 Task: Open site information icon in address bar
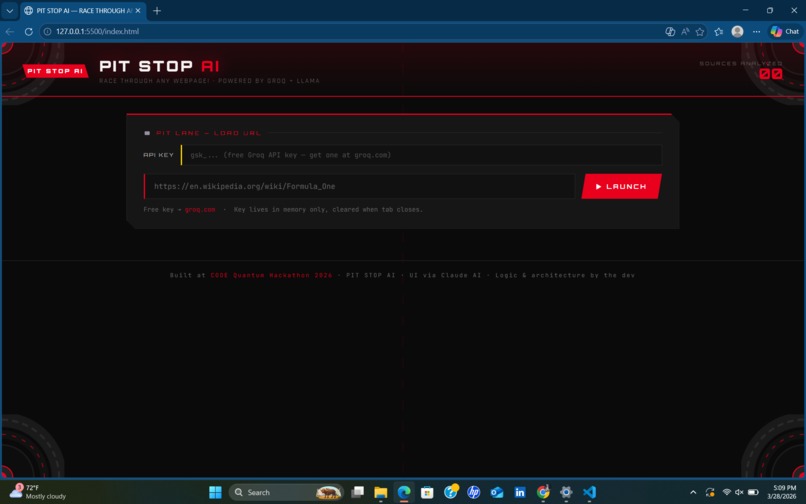coord(47,31)
